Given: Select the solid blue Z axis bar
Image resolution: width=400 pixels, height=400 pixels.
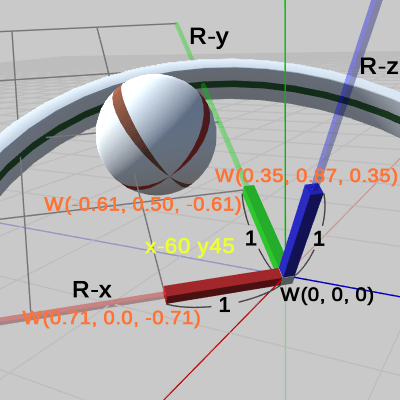Looking at the screenshot, I should [x=301, y=230].
